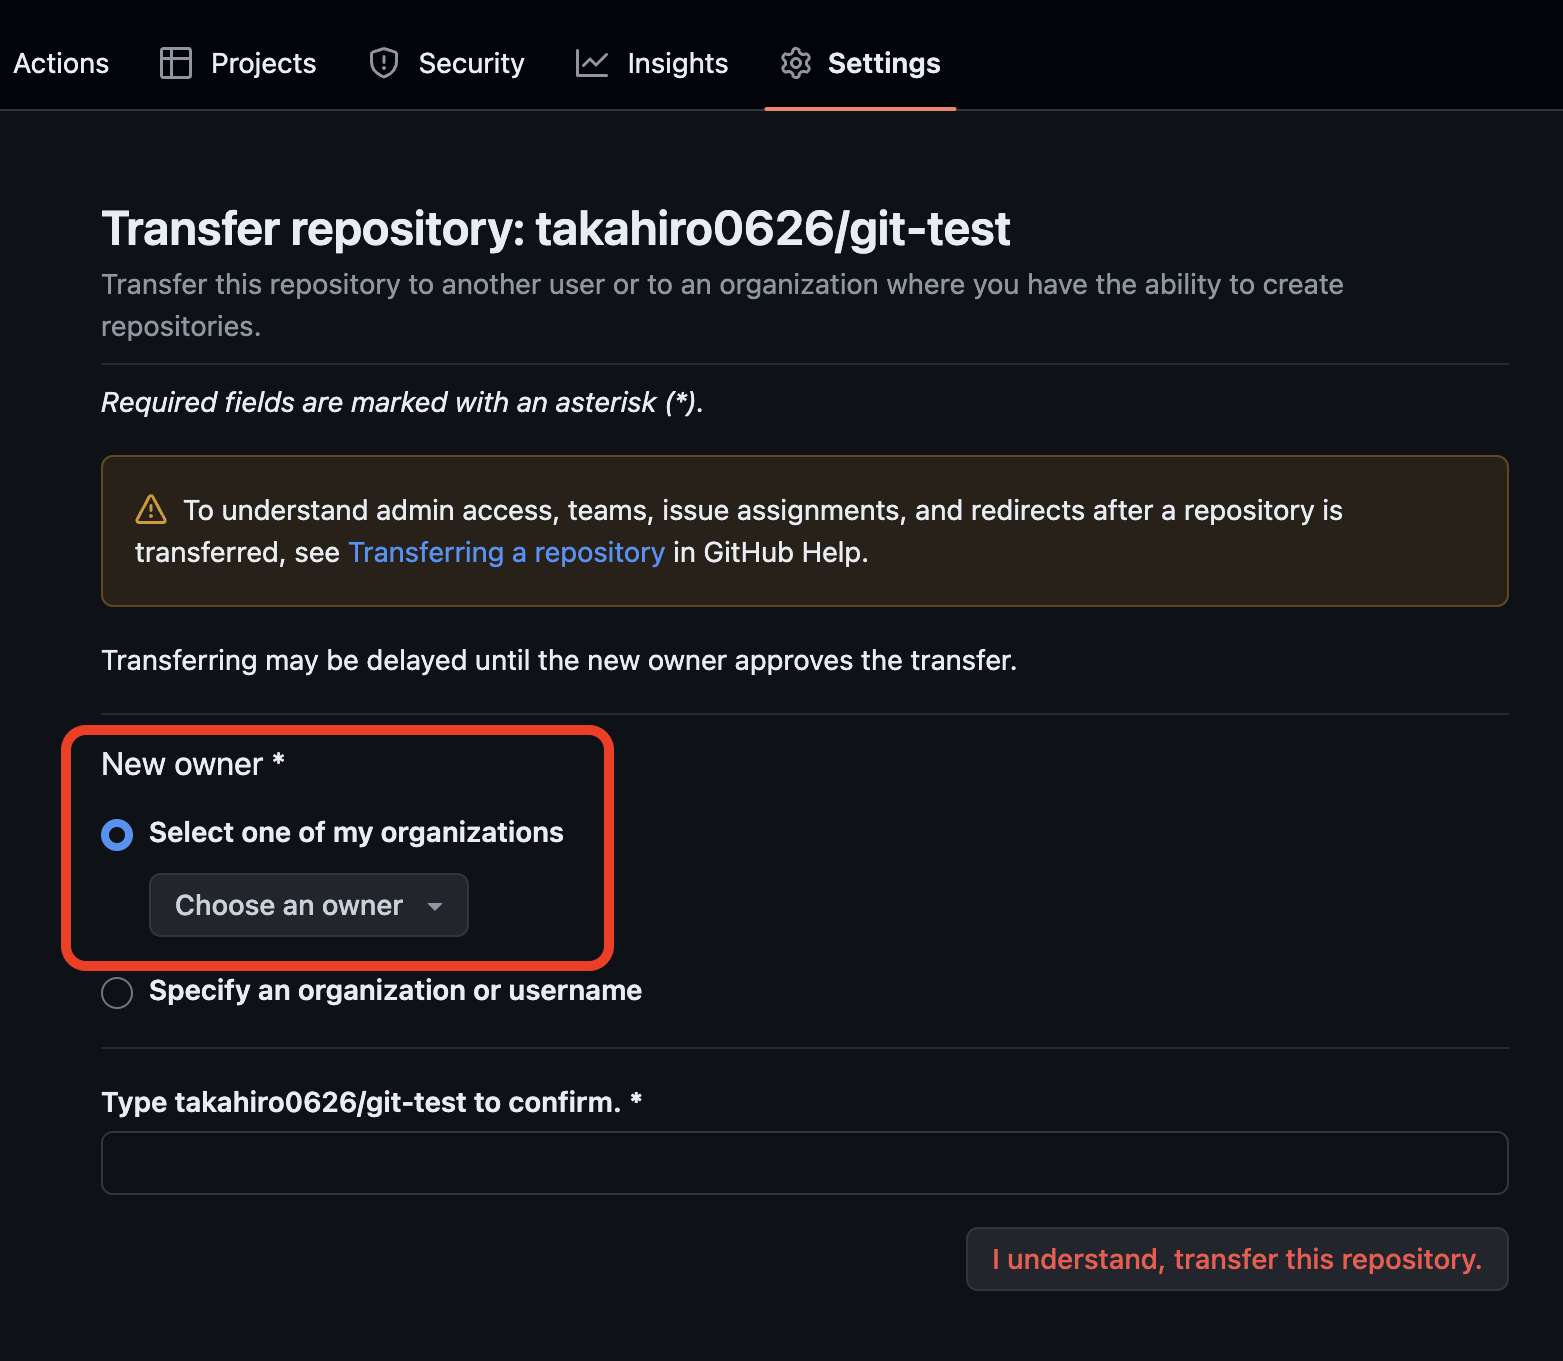Click the yellow warning triangle icon

pos(151,510)
